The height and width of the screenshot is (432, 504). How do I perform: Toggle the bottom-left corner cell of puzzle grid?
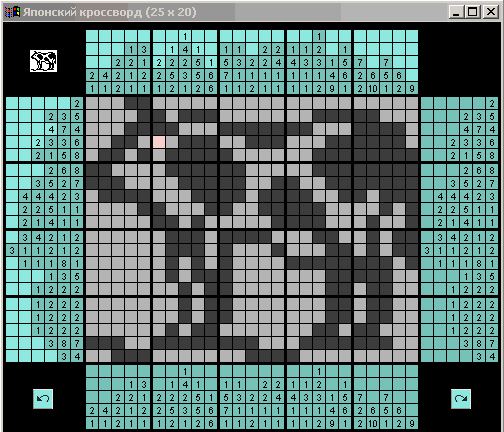pyautogui.click(x=92, y=356)
